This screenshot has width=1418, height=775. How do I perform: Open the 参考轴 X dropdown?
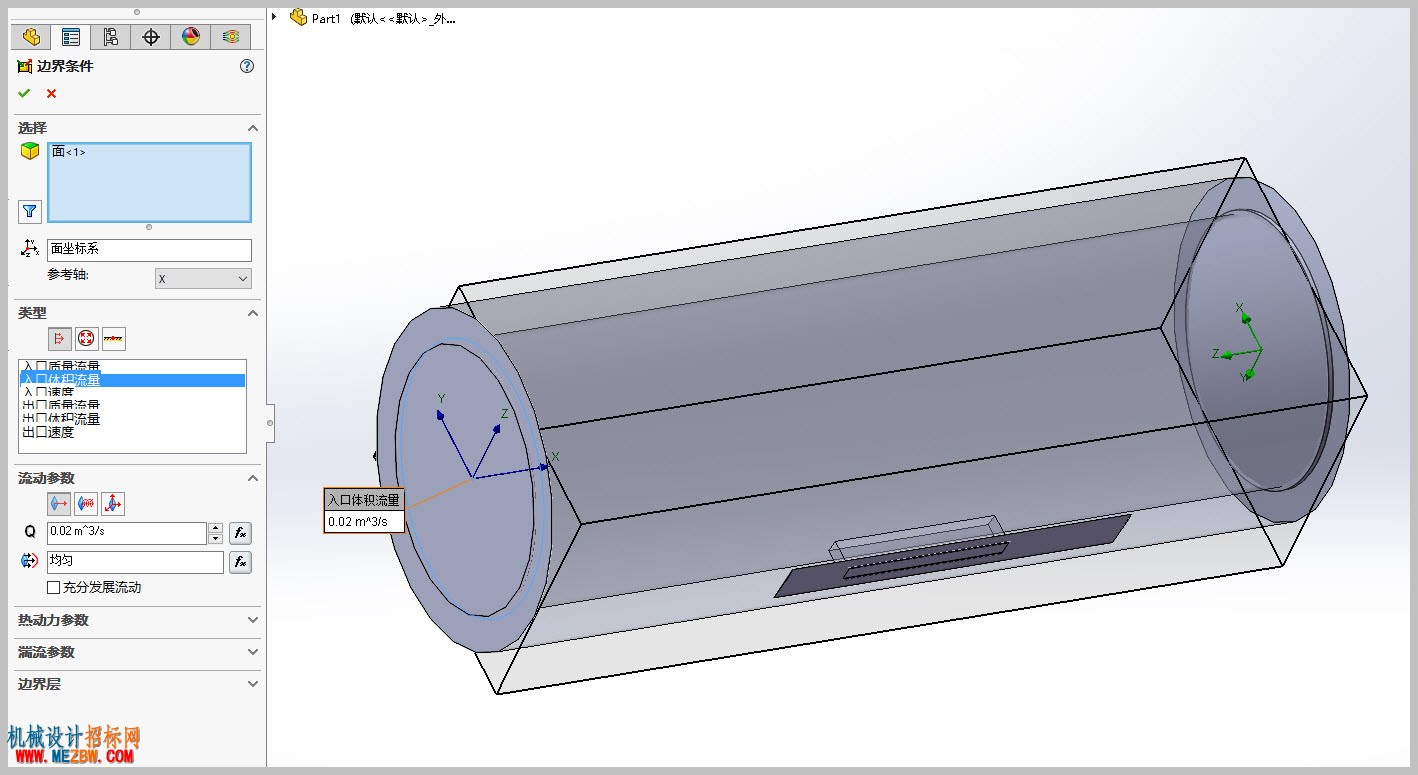point(203,279)
